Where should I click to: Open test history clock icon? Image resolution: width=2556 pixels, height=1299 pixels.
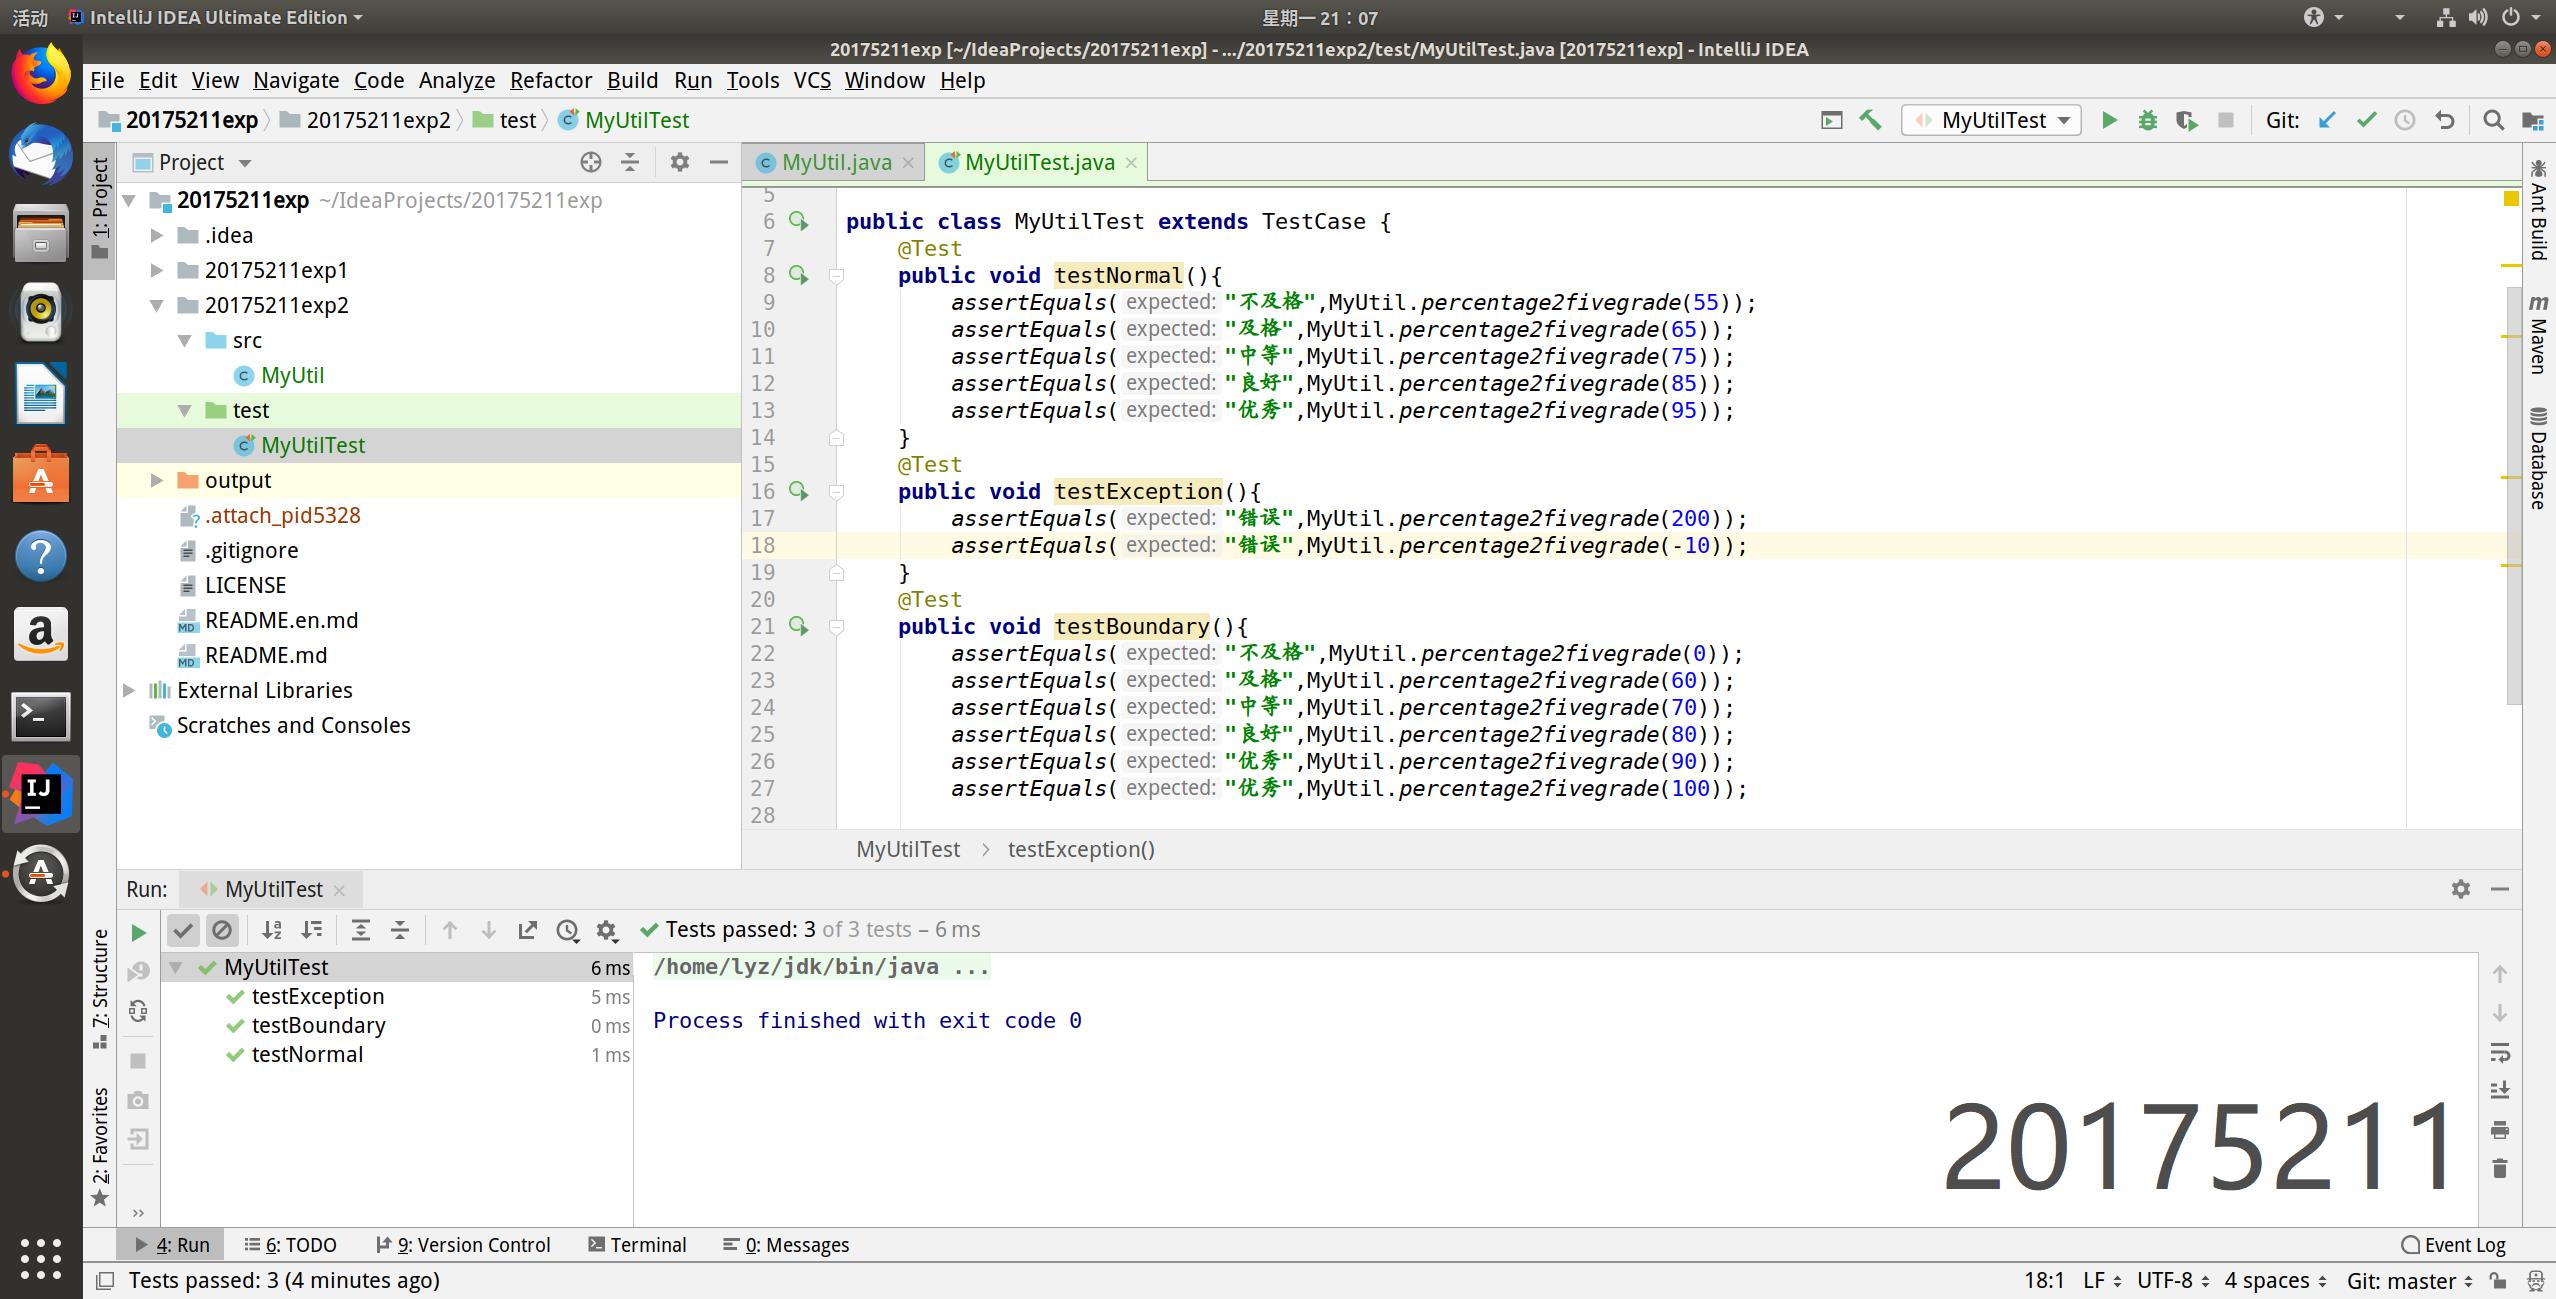click(568, 930)
